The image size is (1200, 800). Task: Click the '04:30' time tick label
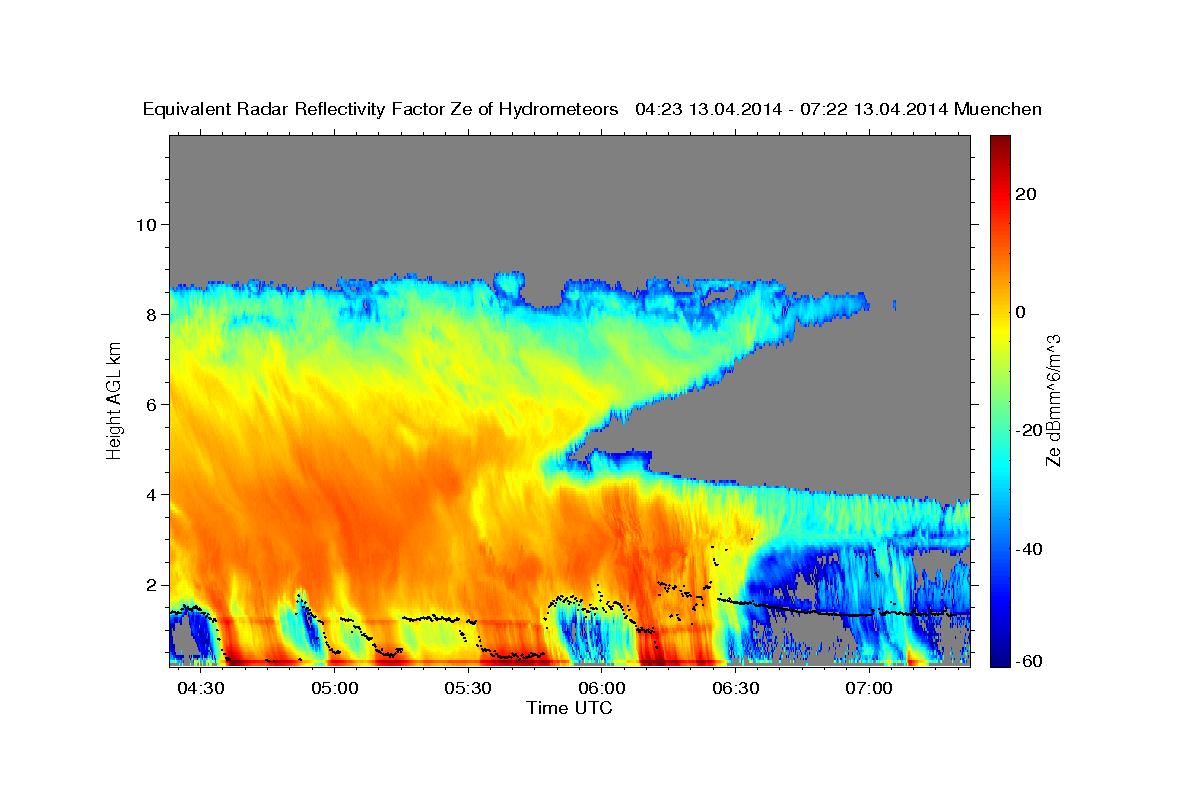click(200, 689)
